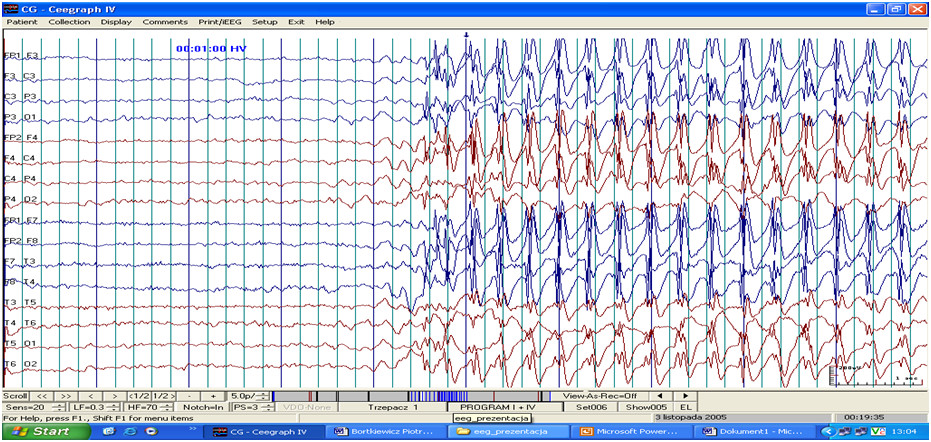Toggle View-As-Rec=Off setting
931x442 pixels.
pos(600,396)
